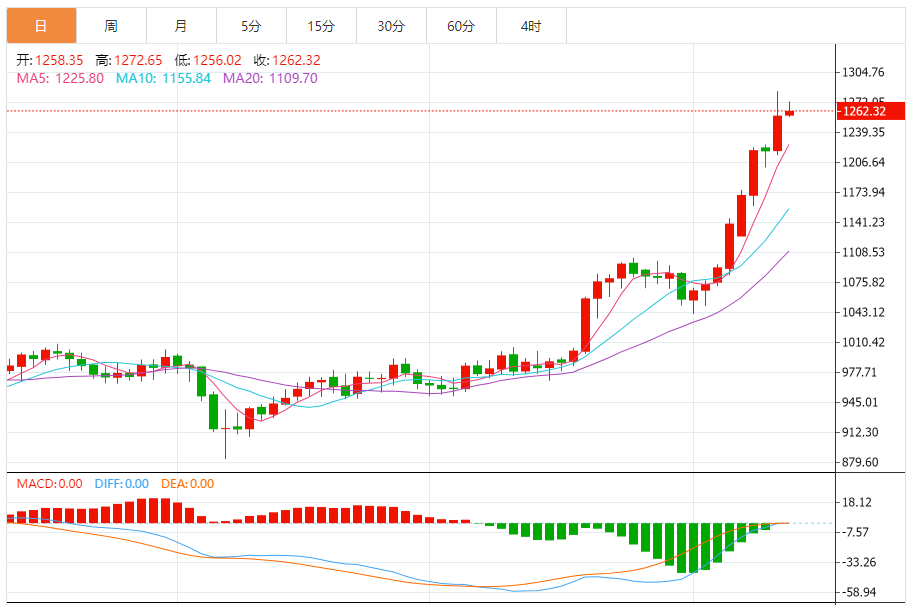910x605 pixels.
Task: Open the 15分 timeframe tab
Action: click(321, 26)
